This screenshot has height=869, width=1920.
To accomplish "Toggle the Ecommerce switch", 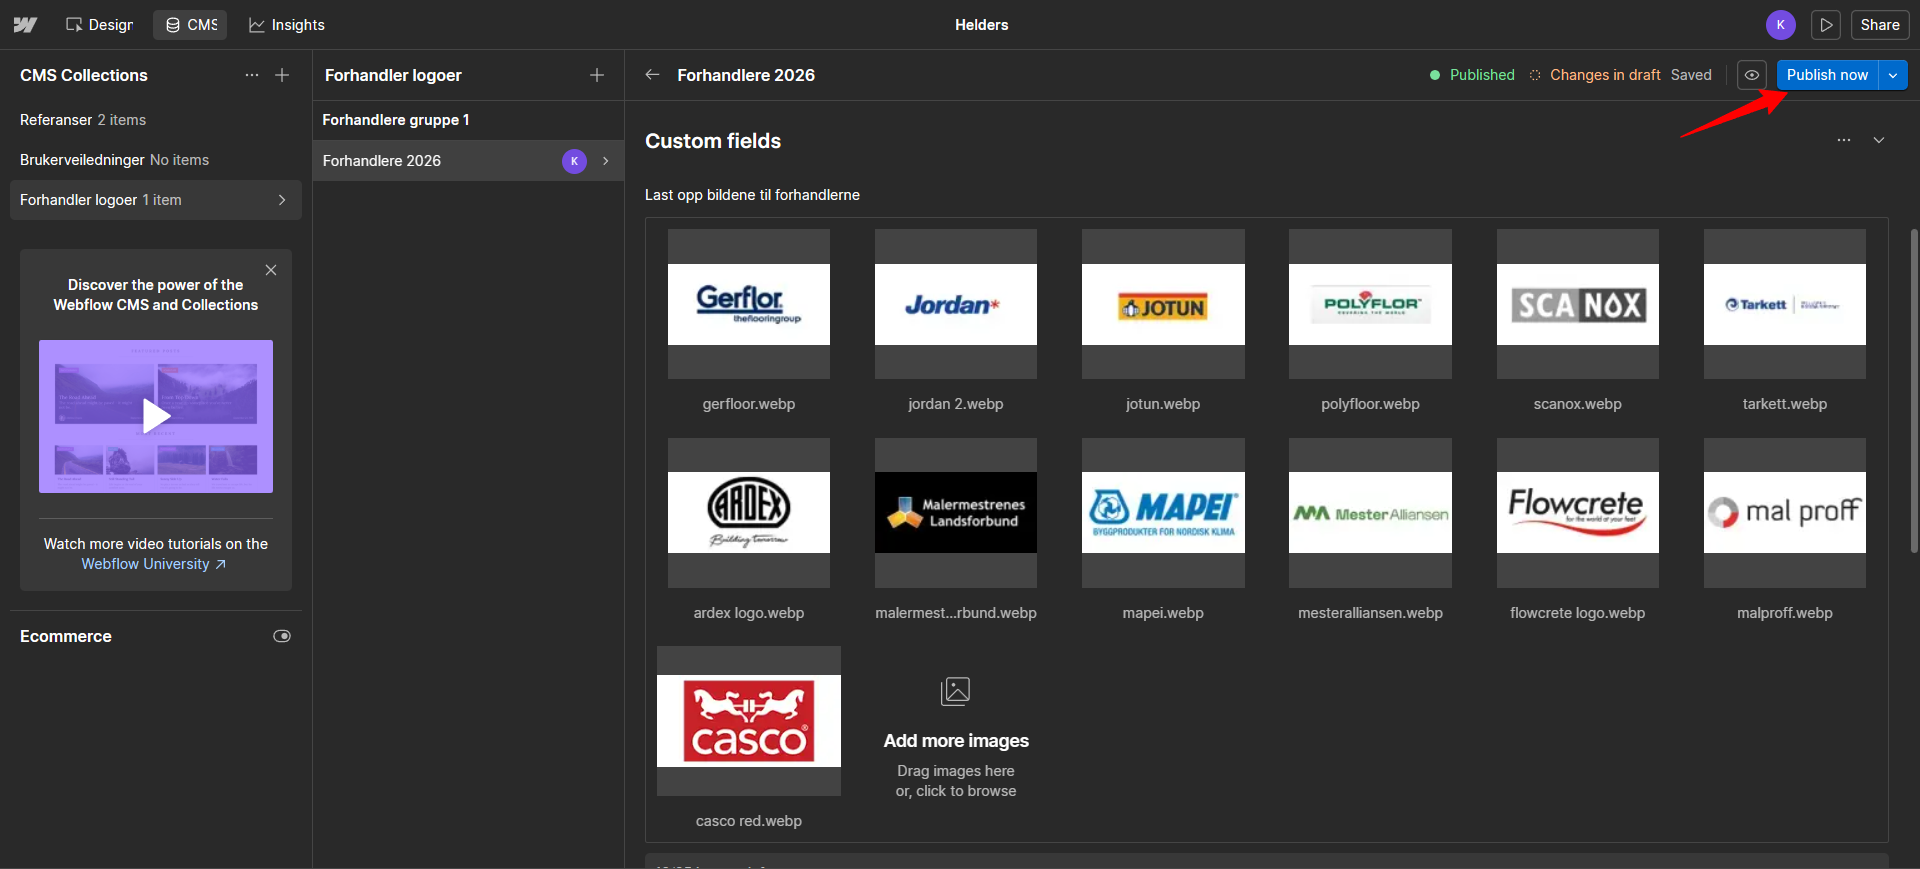I will coord(282,636).
